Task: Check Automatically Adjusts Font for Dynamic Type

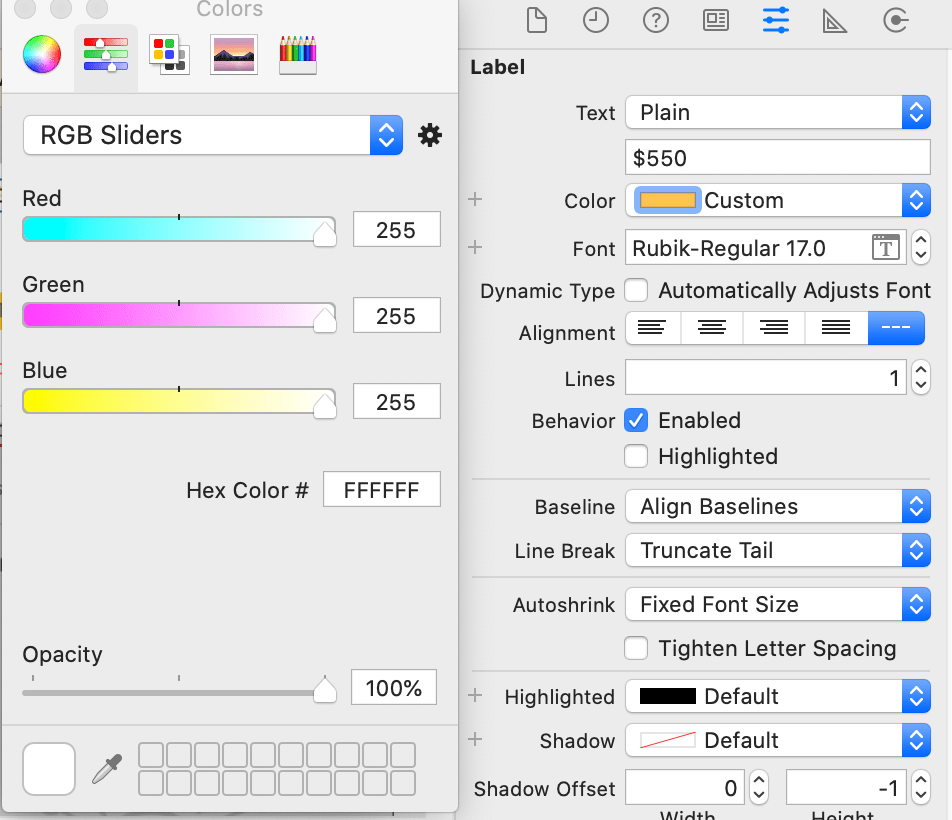Action: pyautogui.click(x=636, y=291)
